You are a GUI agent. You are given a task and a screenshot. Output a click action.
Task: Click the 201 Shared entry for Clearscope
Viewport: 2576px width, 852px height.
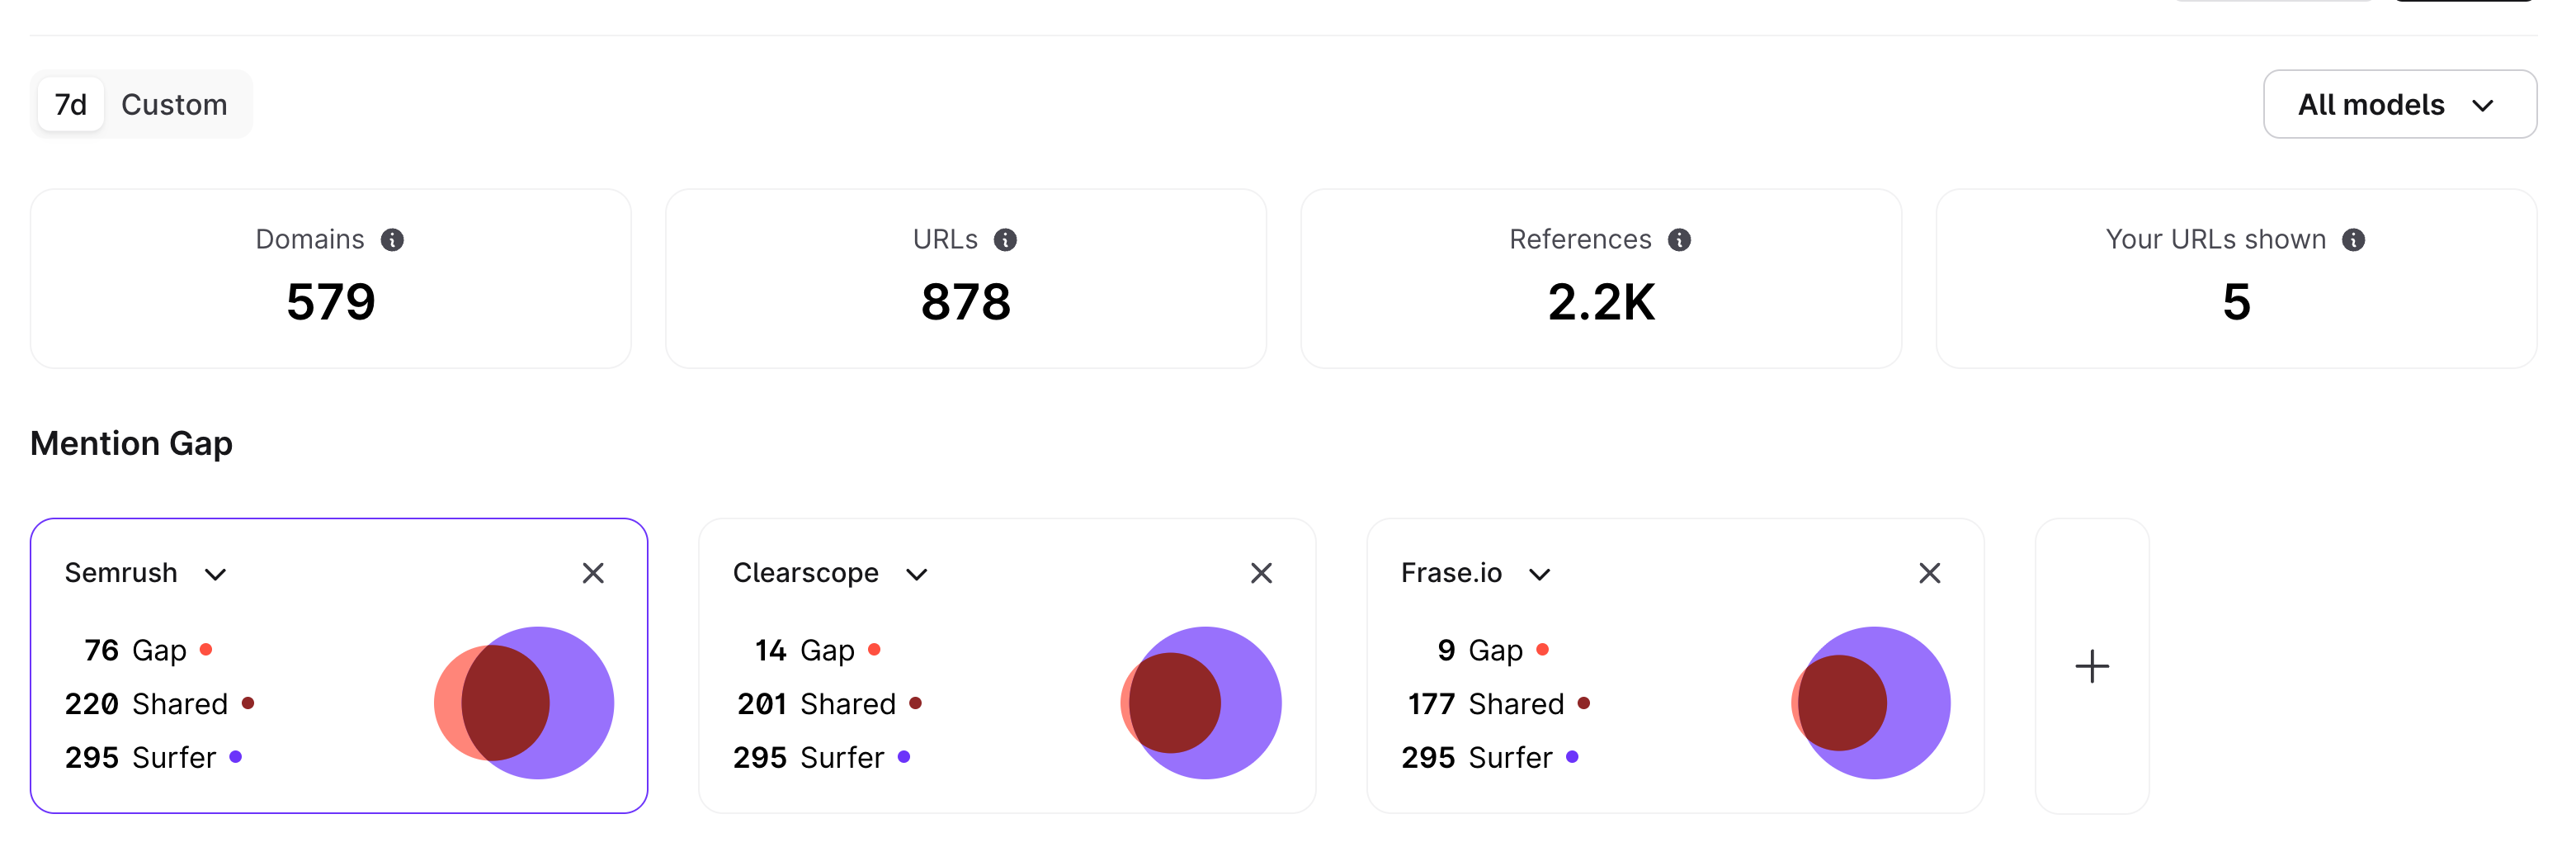(817, 704)
